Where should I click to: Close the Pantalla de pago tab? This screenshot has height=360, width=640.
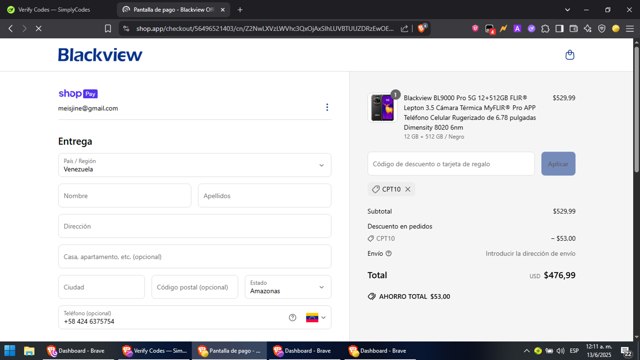click(x=222, y=9)
